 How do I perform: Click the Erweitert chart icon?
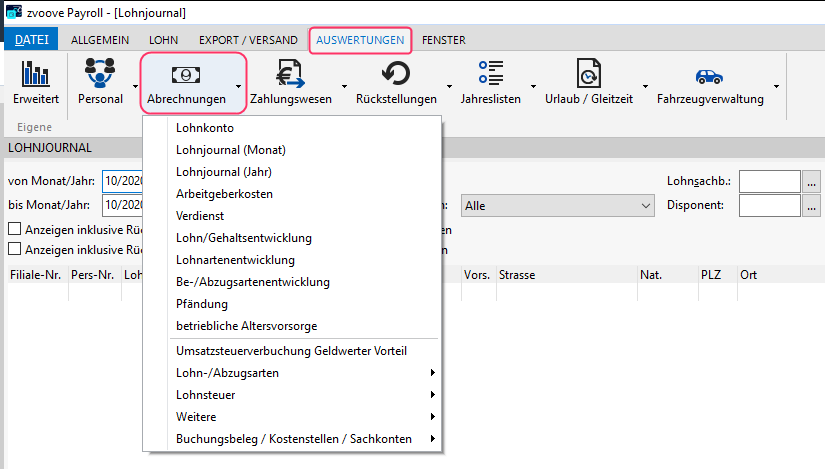coord(36,75)
